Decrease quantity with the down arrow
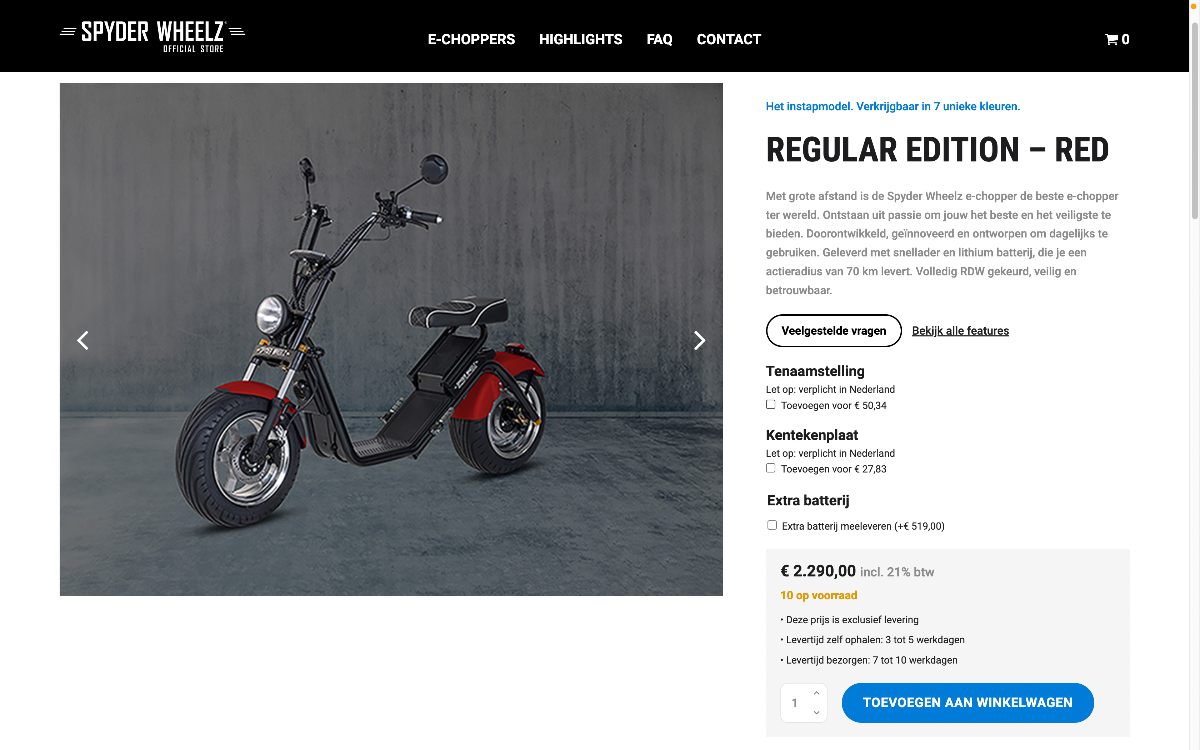The image size is (1200, 750). point(816,712)
